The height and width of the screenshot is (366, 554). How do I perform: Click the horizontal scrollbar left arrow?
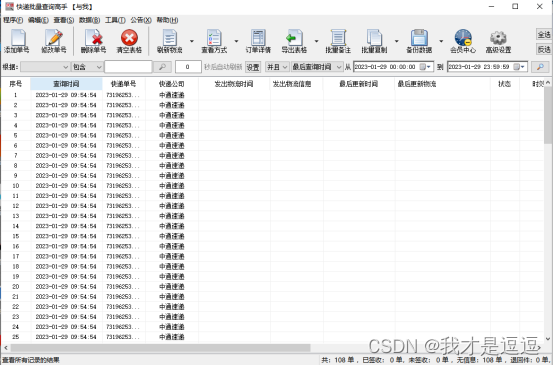[x=5, y=348]
